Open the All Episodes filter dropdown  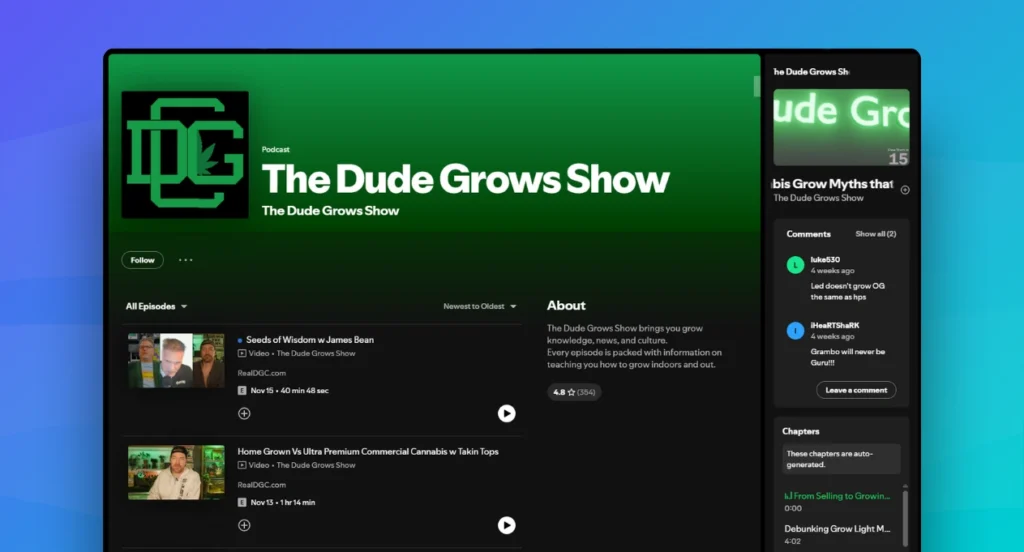click(156, 306)
